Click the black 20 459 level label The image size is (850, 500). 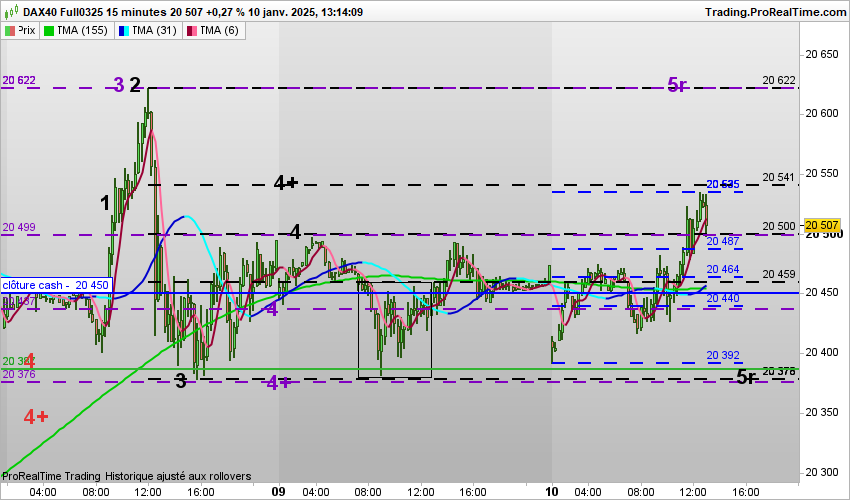tap(778, 274)
